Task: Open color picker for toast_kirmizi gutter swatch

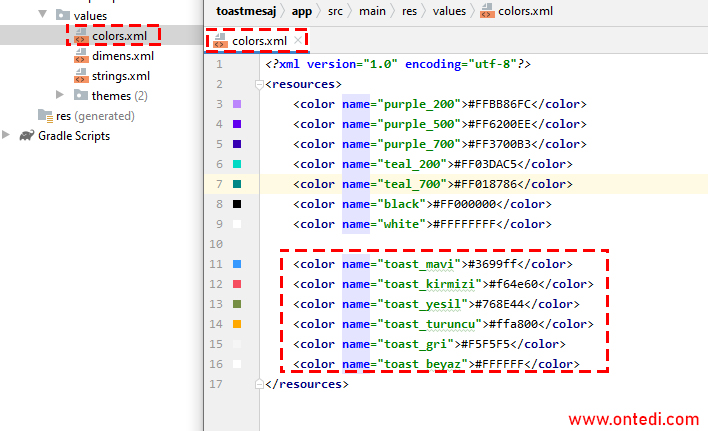Action: pyautogui.click(x=237, y=284)
